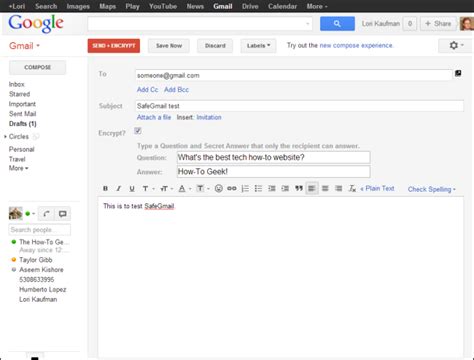The image size is (474, 360).
Task: Open the Drafts (1) folder
Action: click(23, 124)
